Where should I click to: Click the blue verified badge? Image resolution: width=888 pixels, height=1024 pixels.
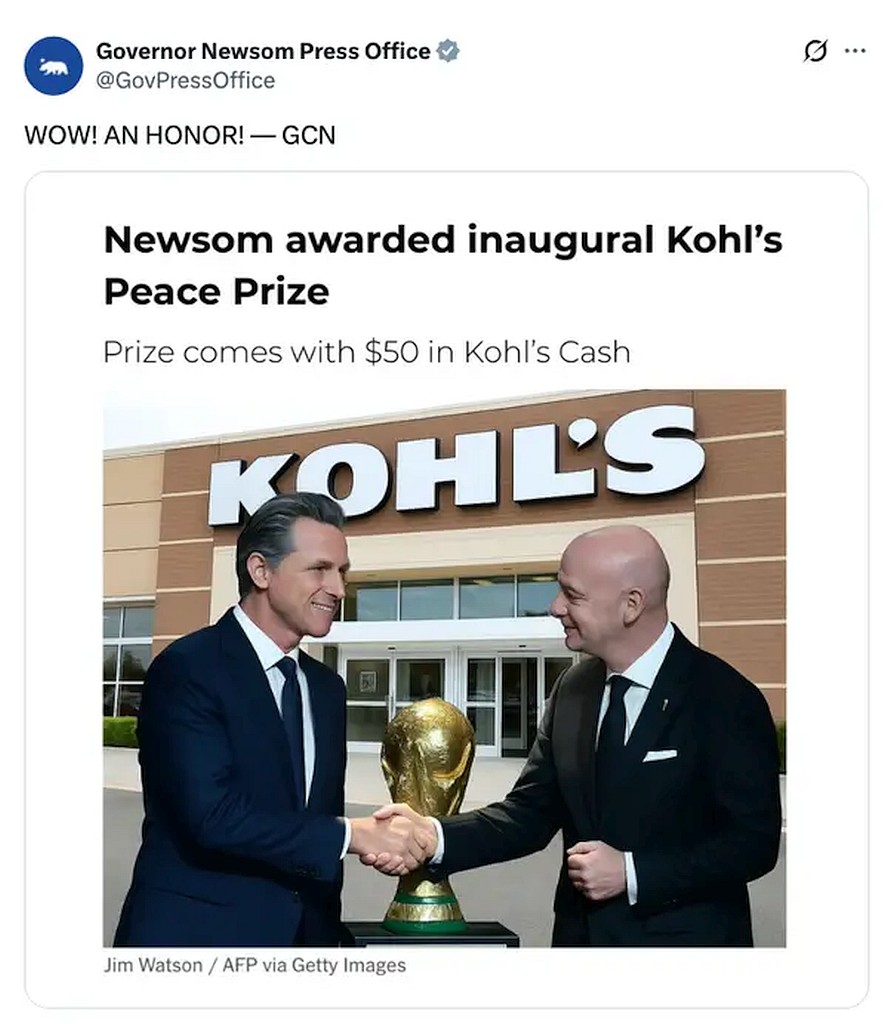click(449, 51)
